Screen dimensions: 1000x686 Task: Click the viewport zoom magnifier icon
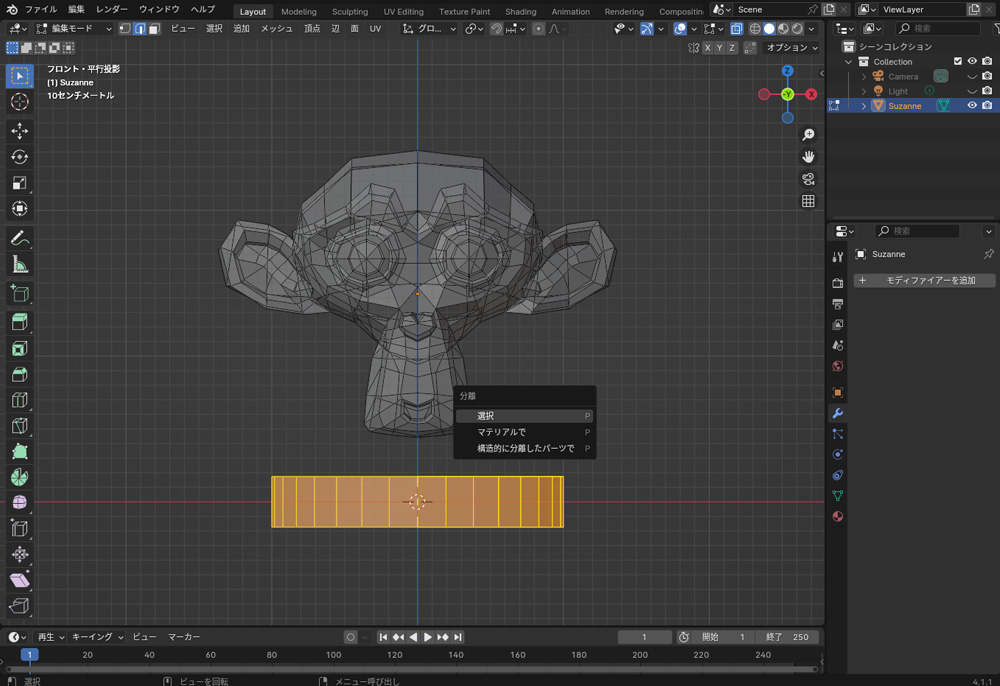click(809, 135)
